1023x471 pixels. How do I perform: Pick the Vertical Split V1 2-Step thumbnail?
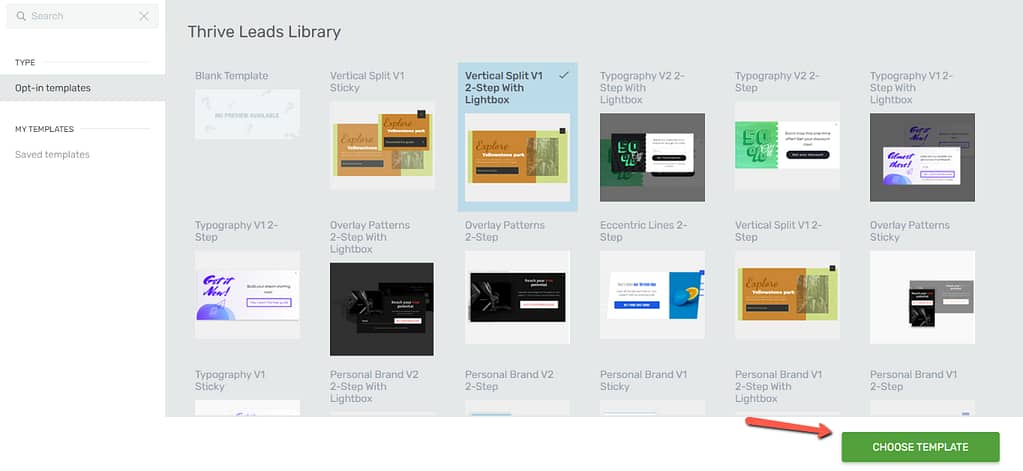pyautogui.click(x=787, y=295)
